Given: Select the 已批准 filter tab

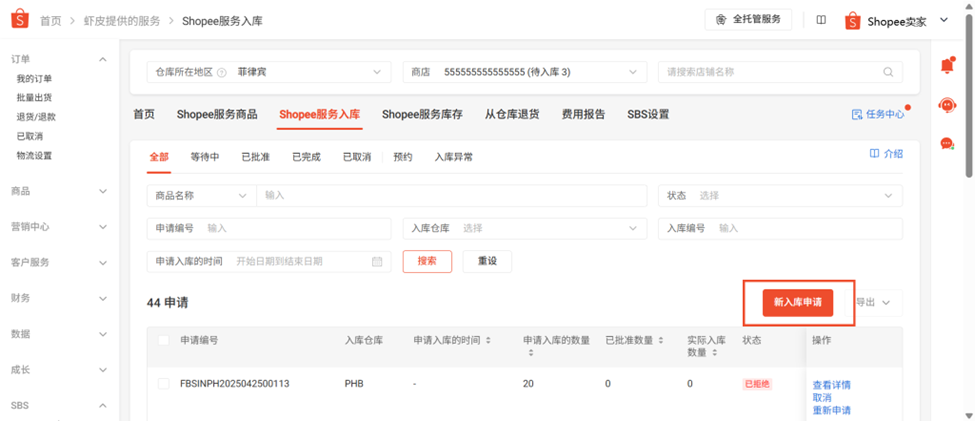Looking at the screenshot, I should click(256, 157).
